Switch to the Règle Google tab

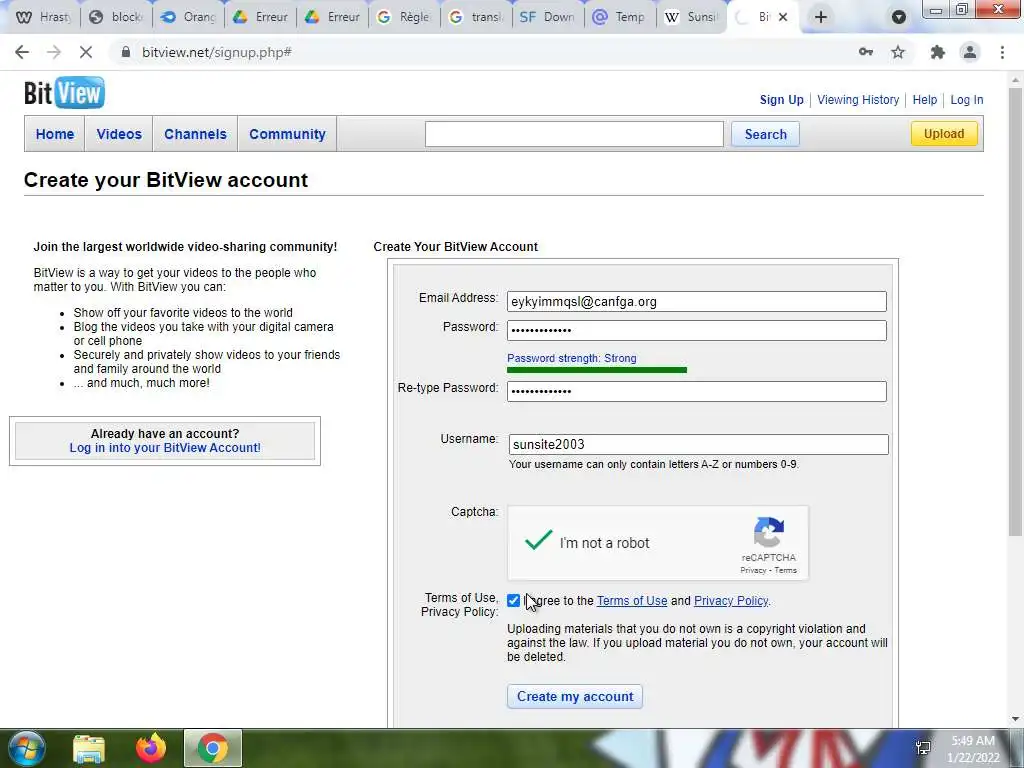(x=404, y=17)
